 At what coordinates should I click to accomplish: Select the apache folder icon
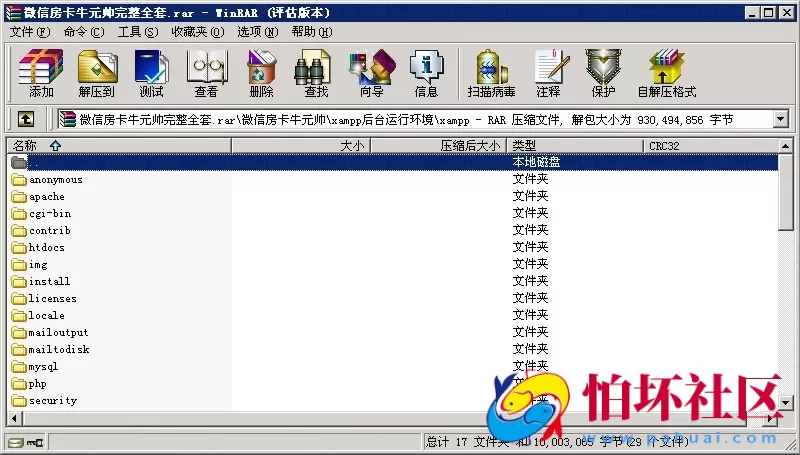(19, 196)
